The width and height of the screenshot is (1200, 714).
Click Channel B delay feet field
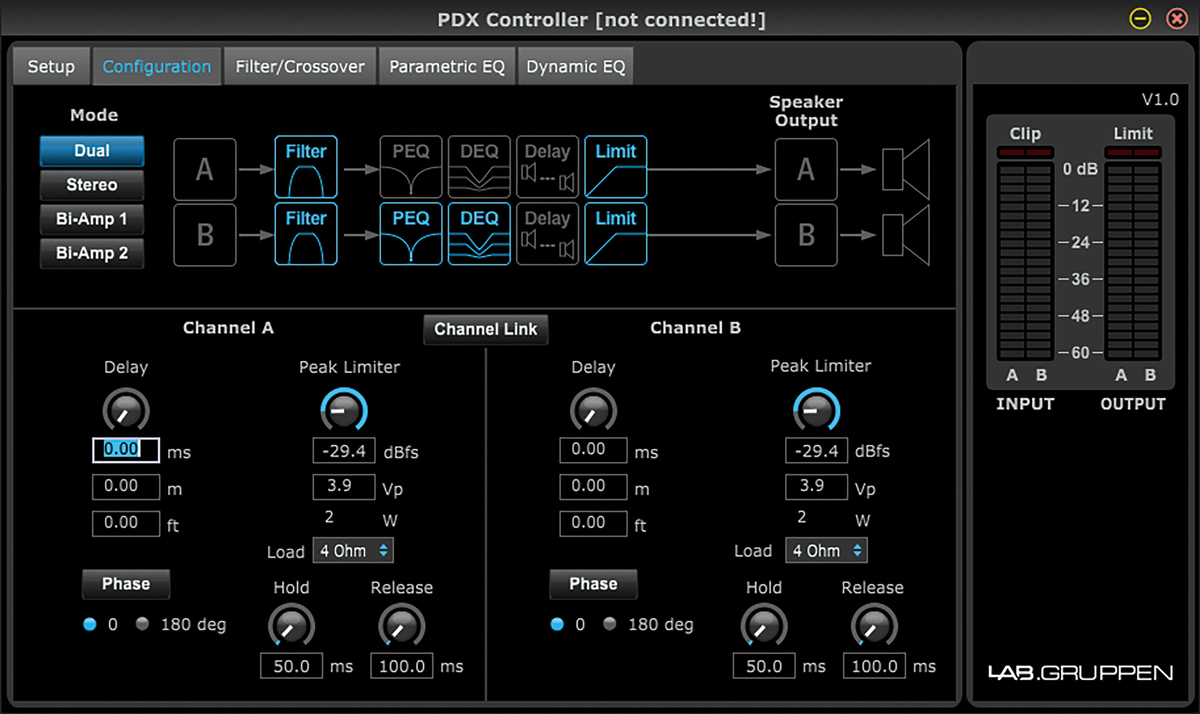[x=593, y=523]
